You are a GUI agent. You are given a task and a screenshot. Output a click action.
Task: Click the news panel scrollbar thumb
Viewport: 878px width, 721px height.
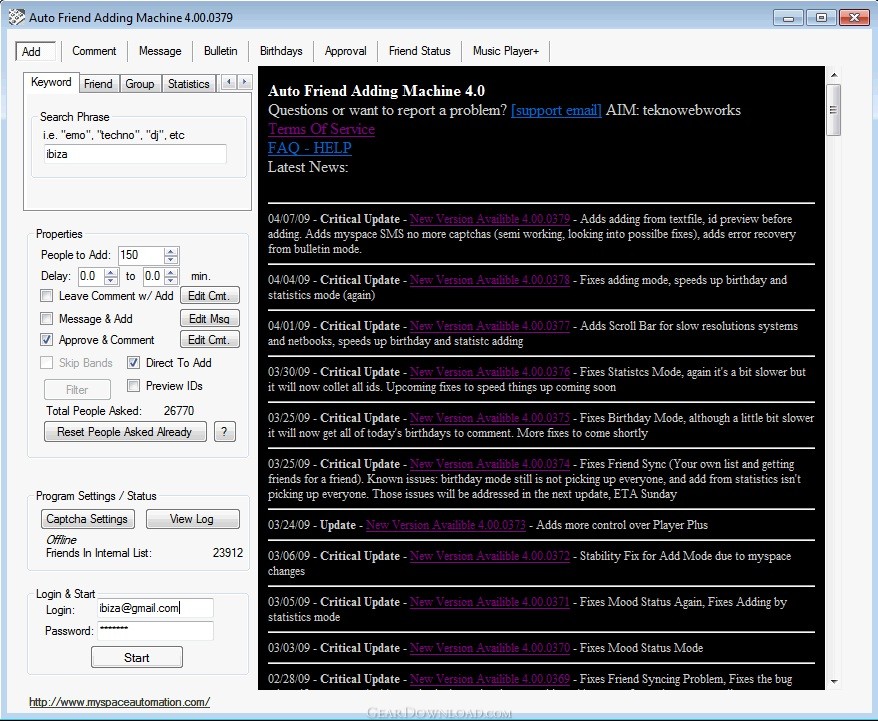point(833,110)
